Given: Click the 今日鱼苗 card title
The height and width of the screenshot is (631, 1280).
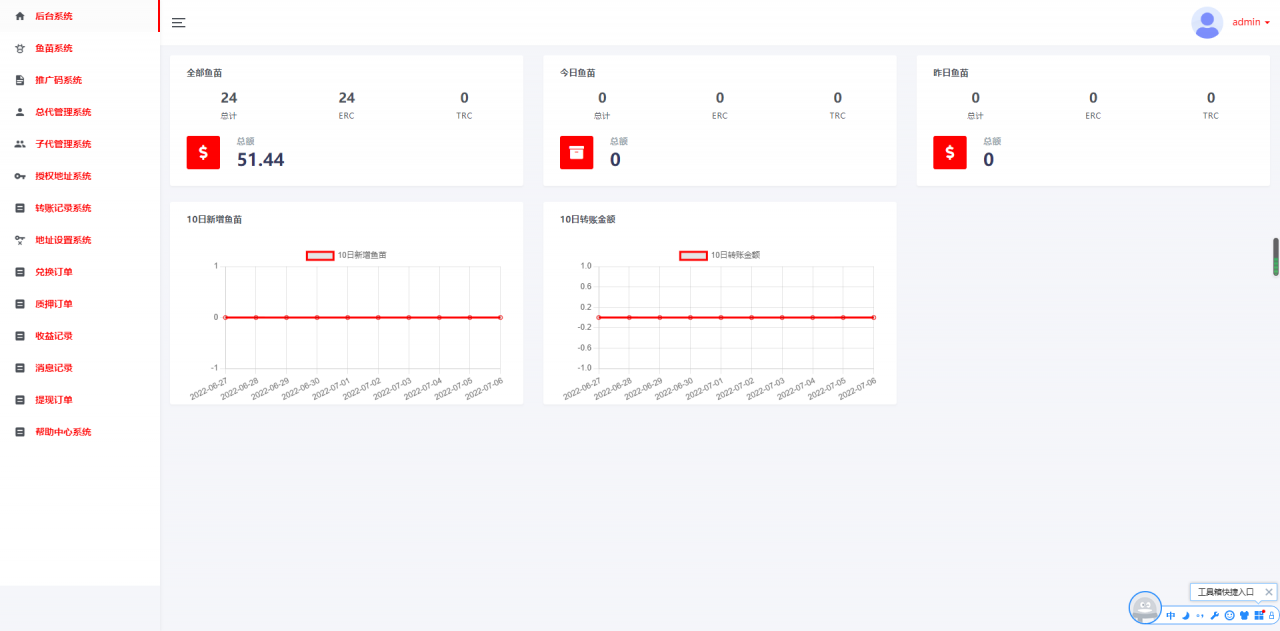Looking at the screenshot, I should [578, 73].
